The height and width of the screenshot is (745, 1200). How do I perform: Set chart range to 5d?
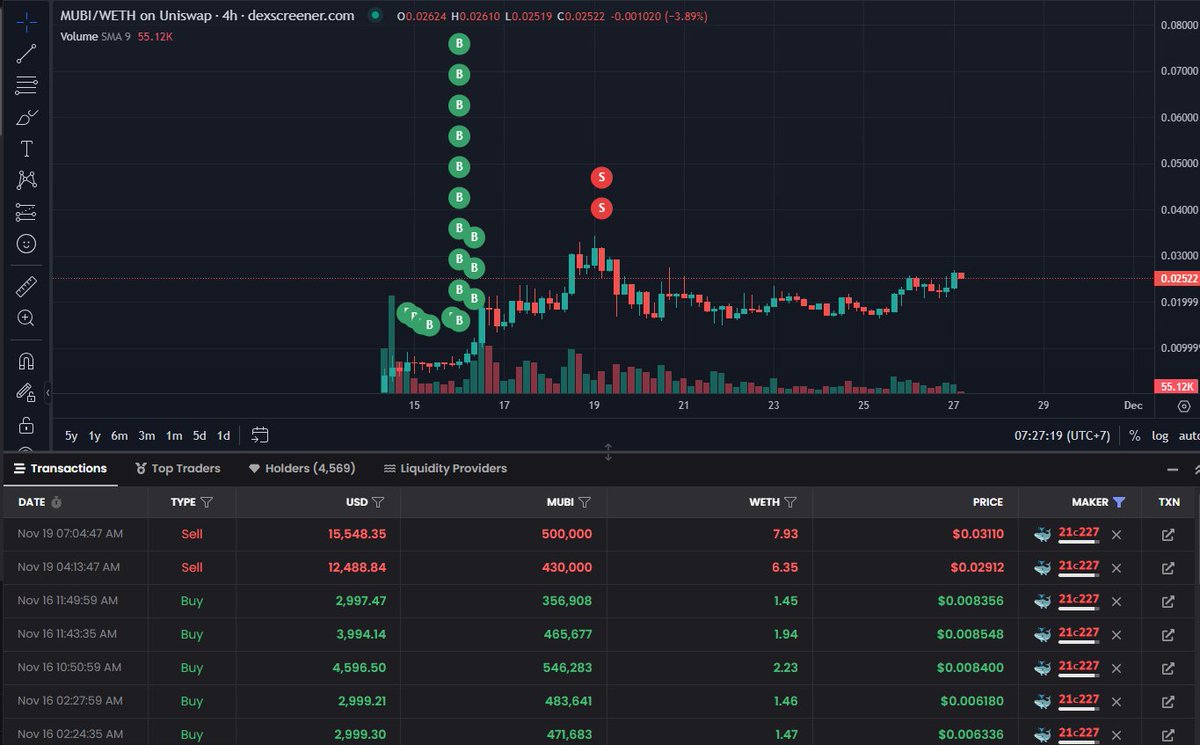(199, 436)
